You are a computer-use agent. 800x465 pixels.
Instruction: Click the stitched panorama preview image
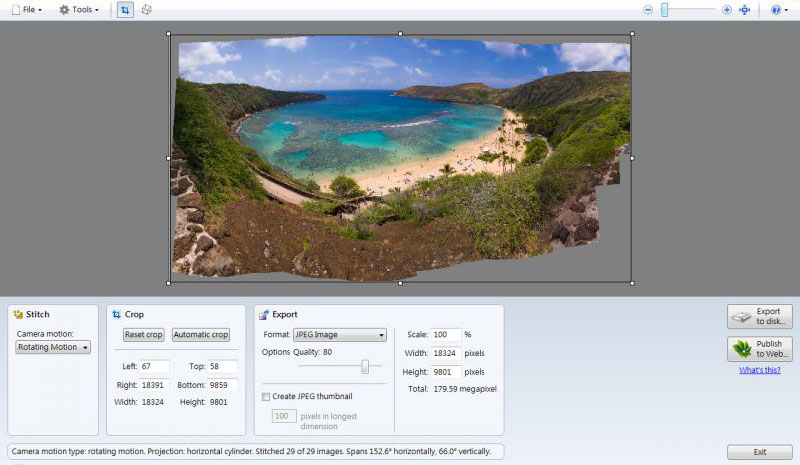(401, 158)
